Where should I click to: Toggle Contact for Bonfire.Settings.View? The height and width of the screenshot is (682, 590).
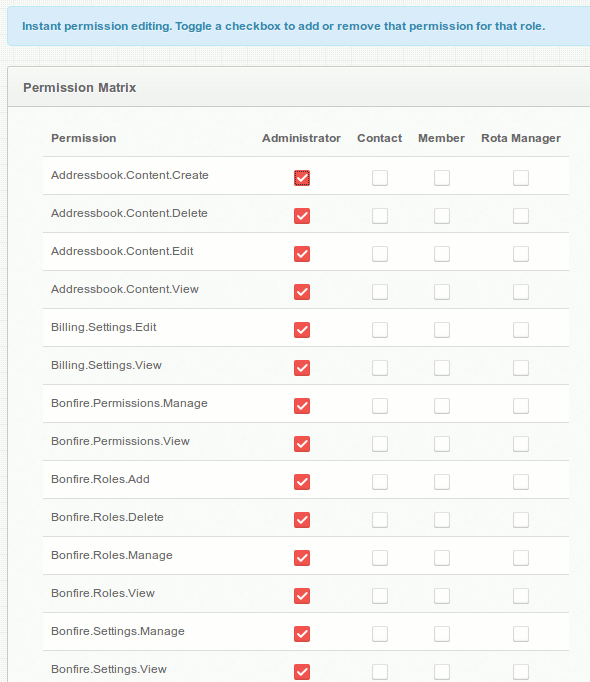[x=380, y=672]
